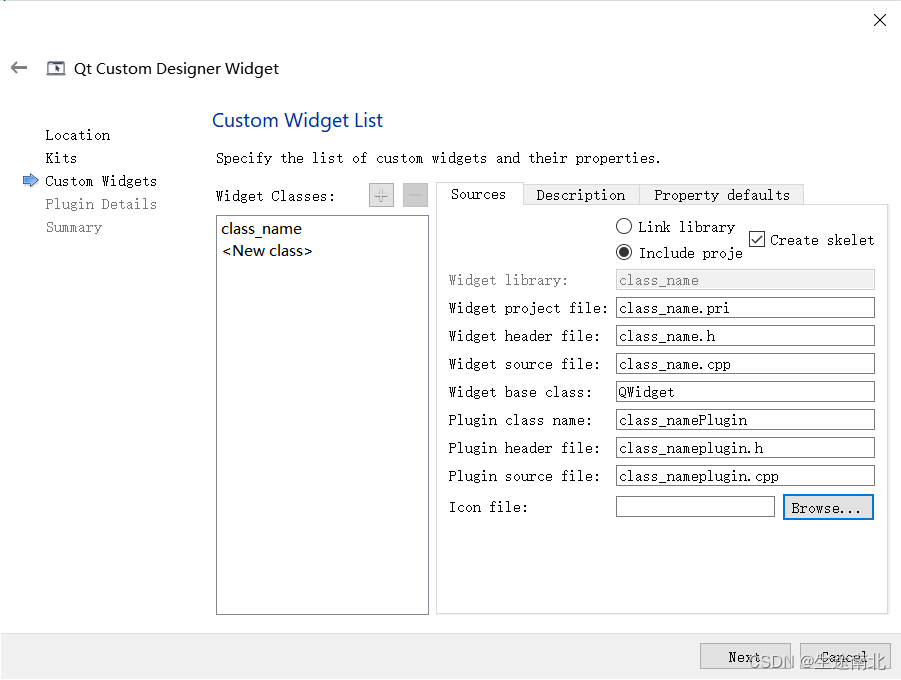Click Location step in sidebar
This screenshot has width=901, height=680.
click(x=78, y=135)
